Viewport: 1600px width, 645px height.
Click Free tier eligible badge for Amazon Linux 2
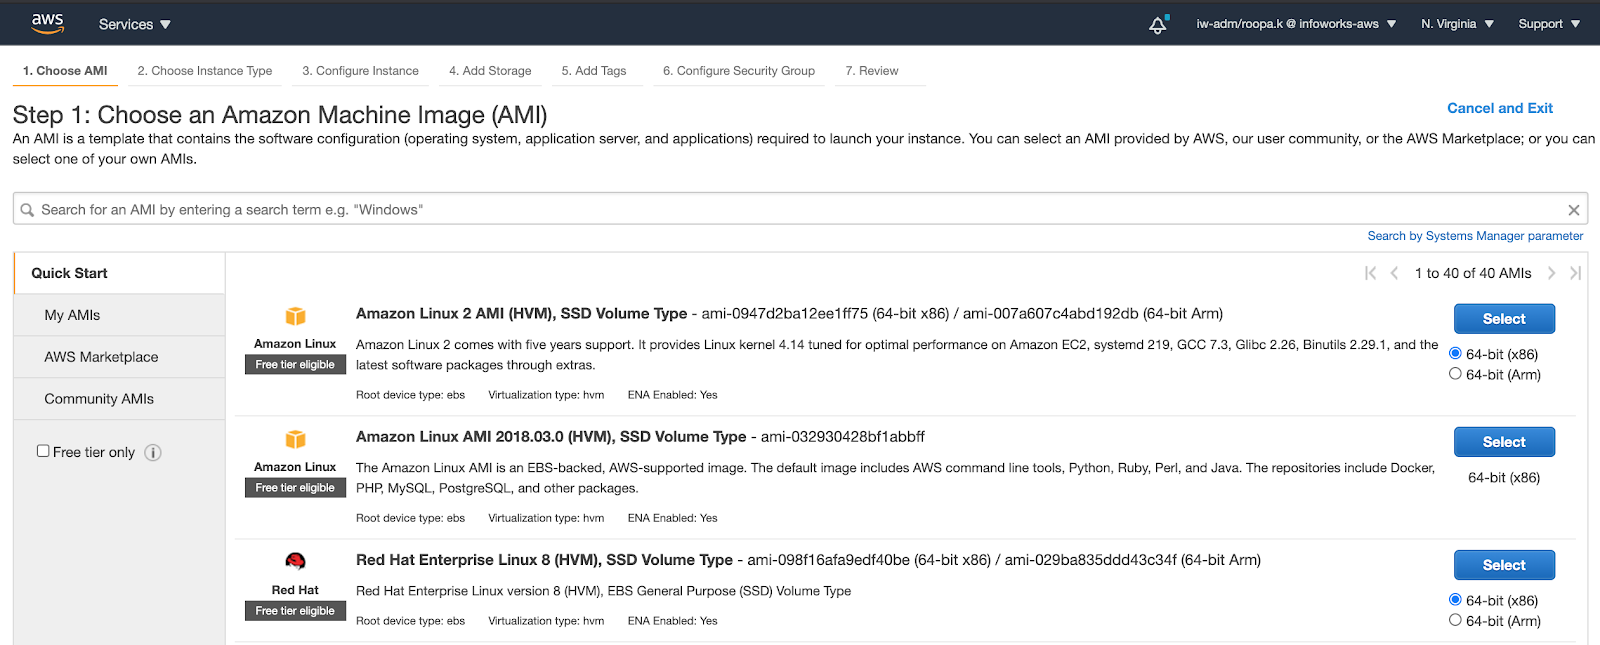coord(295,365)
